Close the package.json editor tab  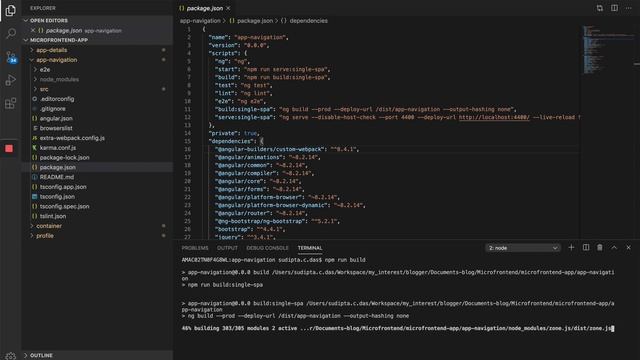click(x=228, y=8)
